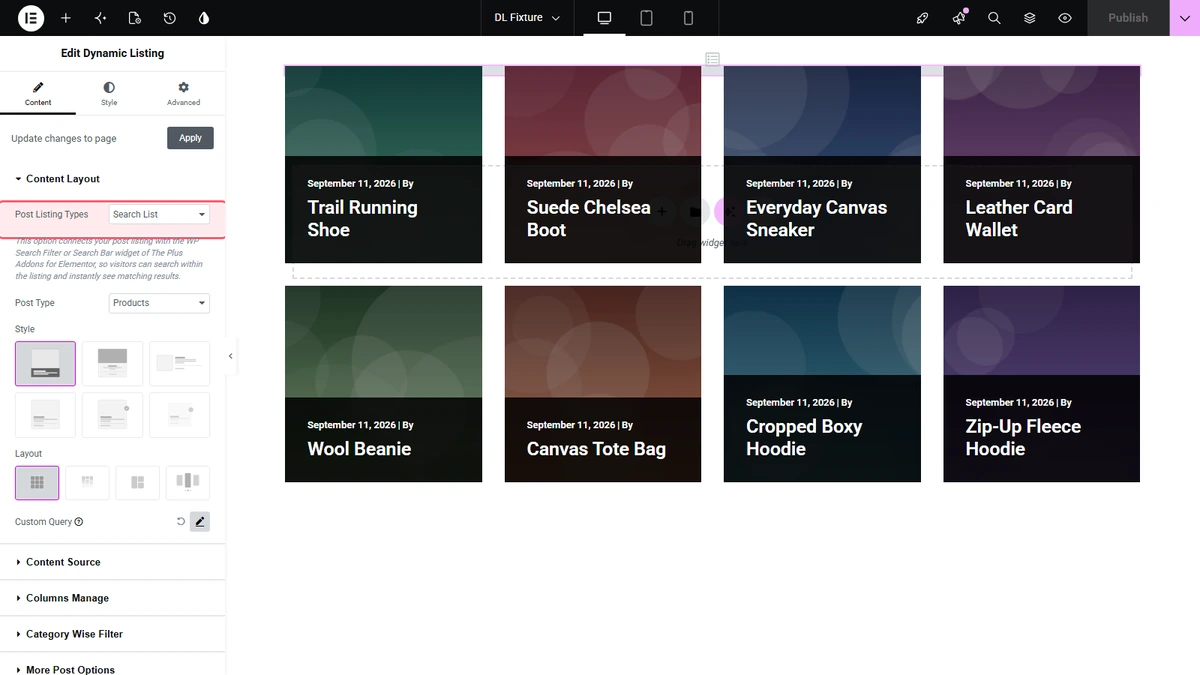Choose the Masonry layout option
This screenshot has width=1200, height=675.
coord(87,483)
